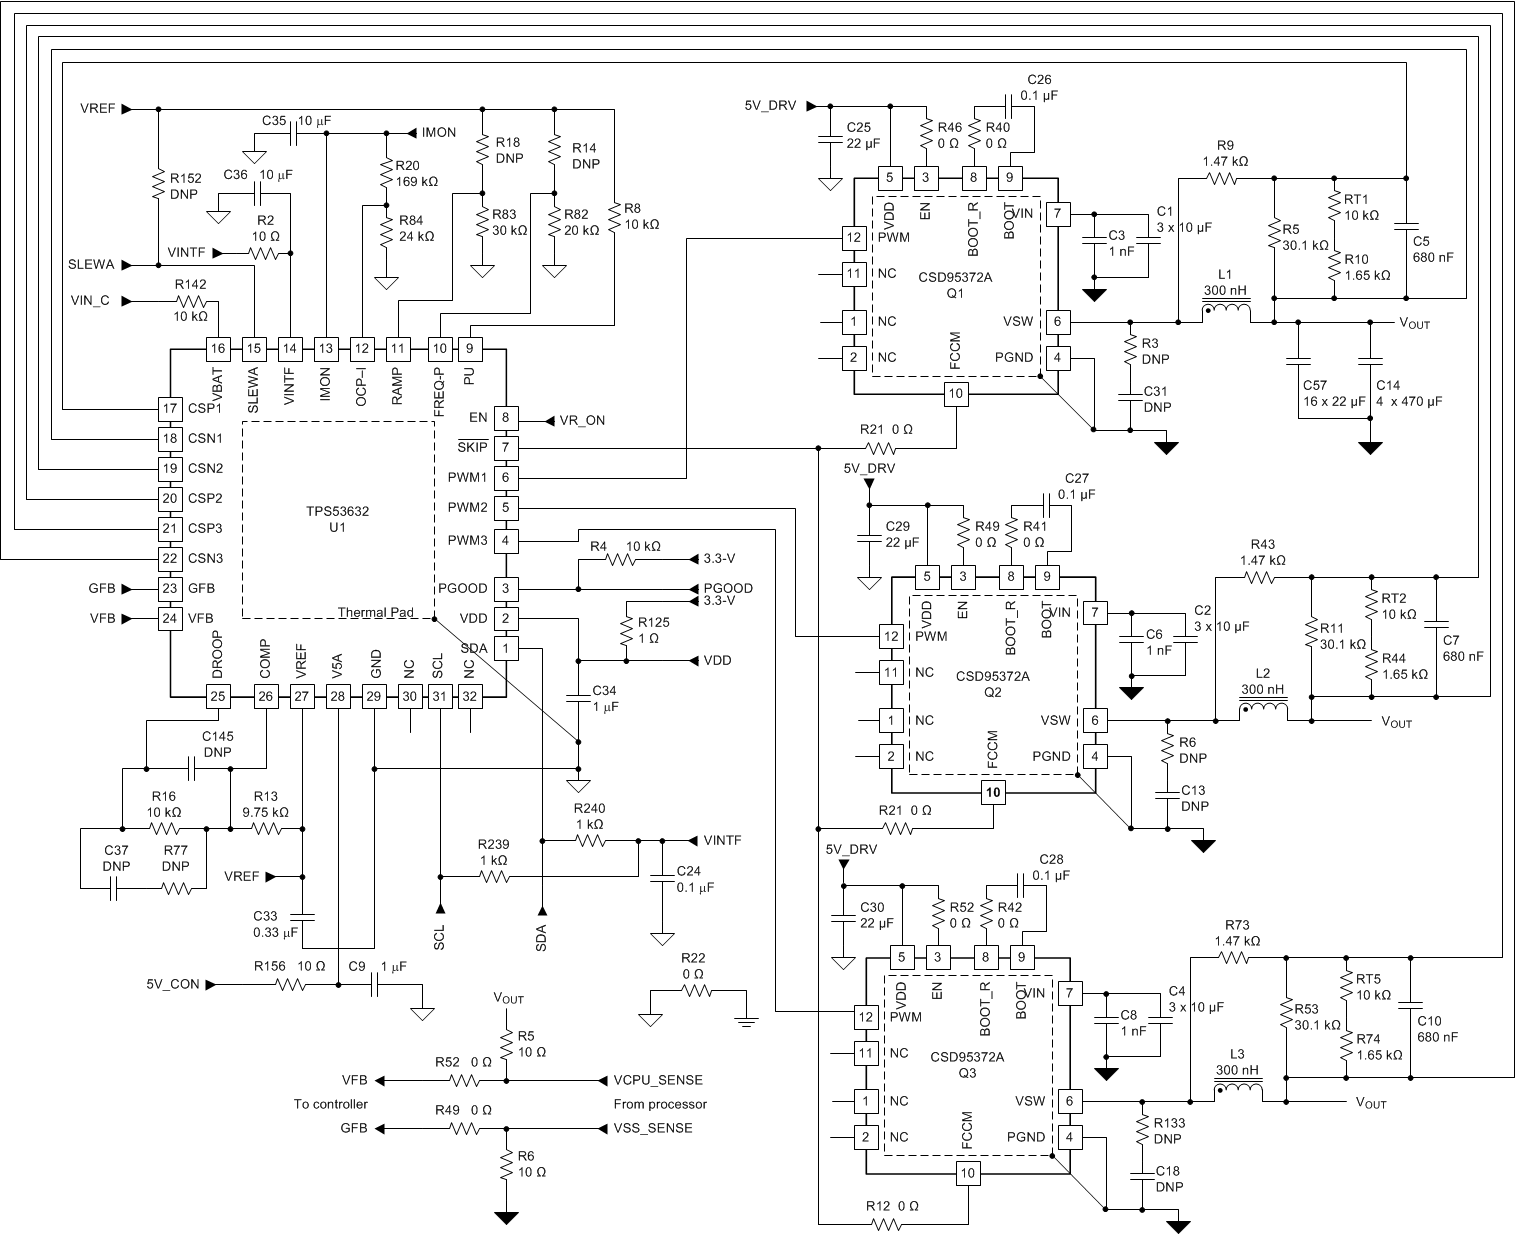The height and width of the screenshot is (1235, 1515).
Task: Click the IMON output arrow connector
Action: pos(413,131)
